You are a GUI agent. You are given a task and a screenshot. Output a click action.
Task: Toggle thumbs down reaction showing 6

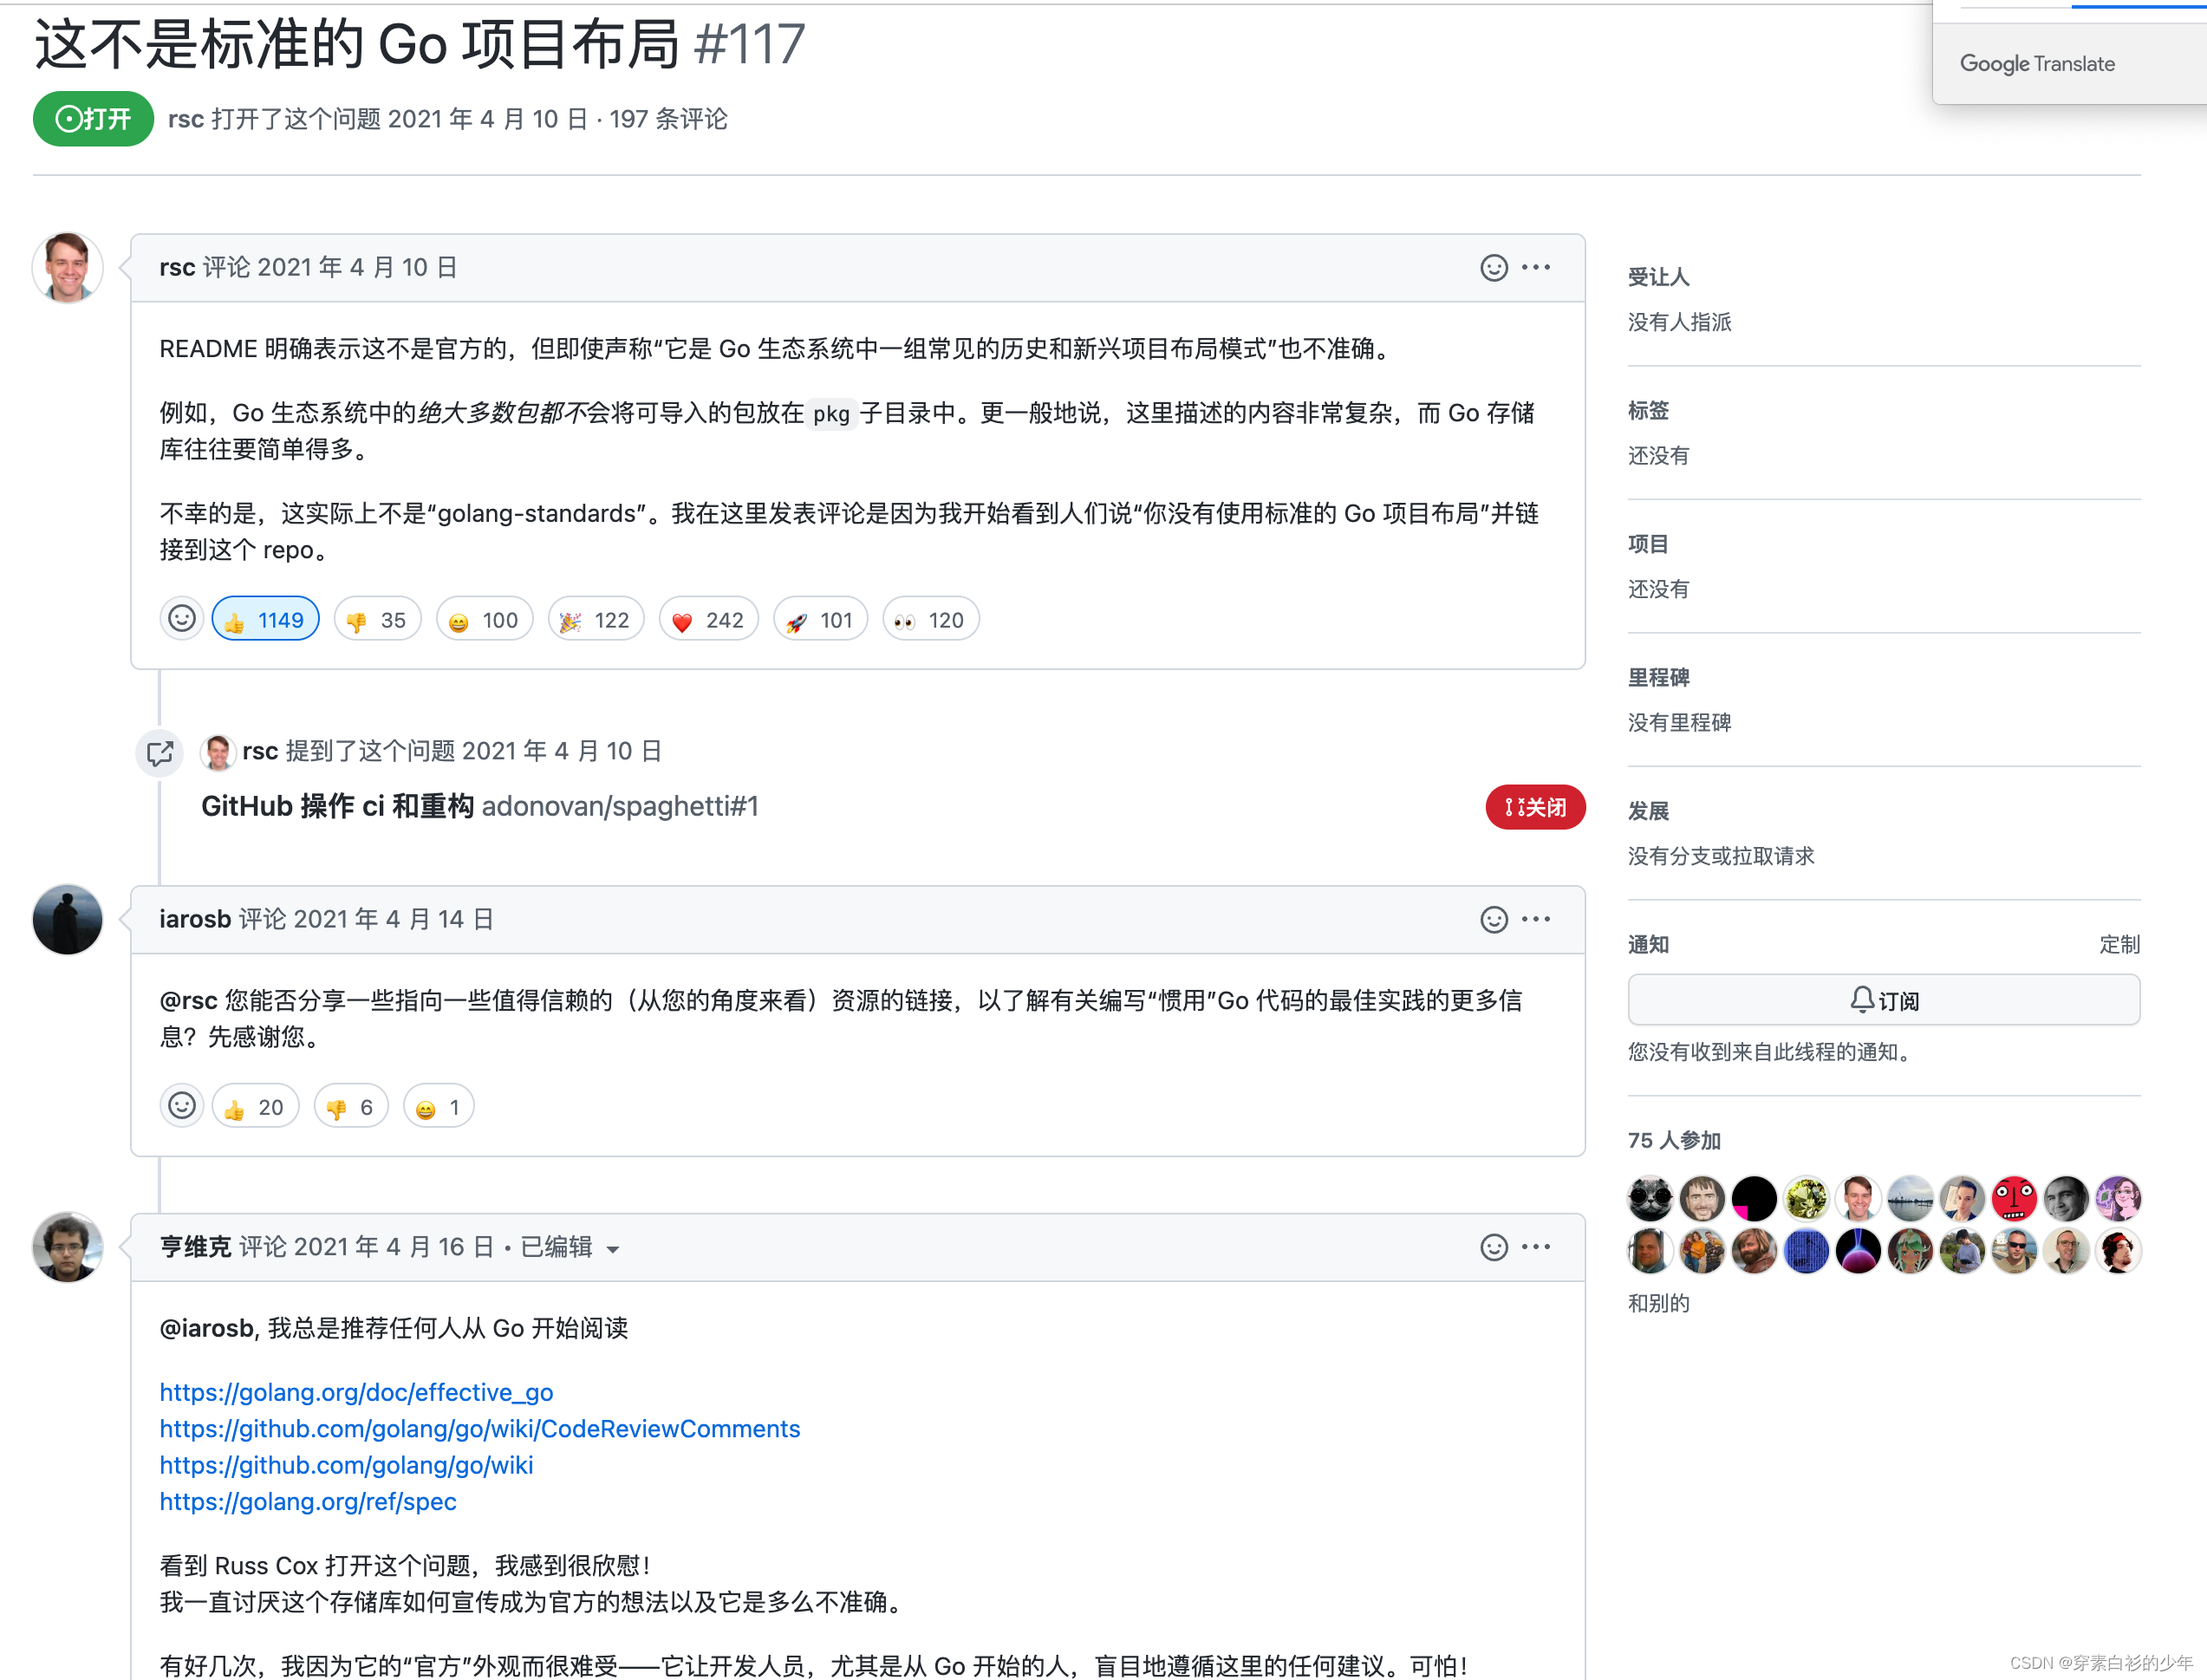coord(350,1107)
